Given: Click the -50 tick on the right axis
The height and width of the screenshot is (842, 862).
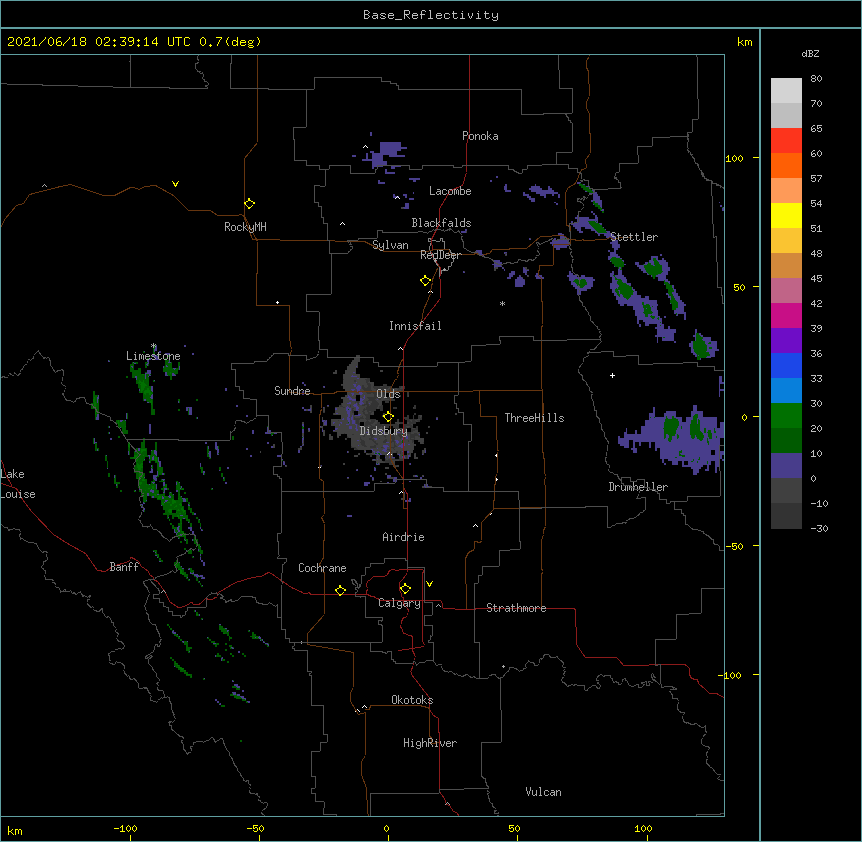Looking at the screenshot, I should 734,546.
